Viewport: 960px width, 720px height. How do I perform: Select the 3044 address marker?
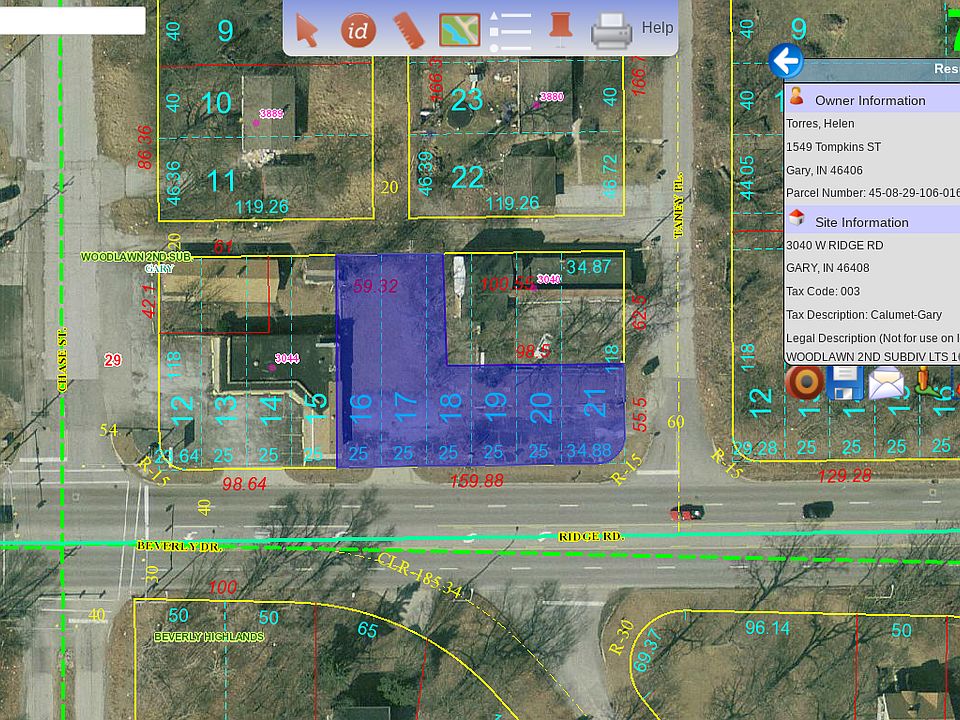(x=272, y=366)
